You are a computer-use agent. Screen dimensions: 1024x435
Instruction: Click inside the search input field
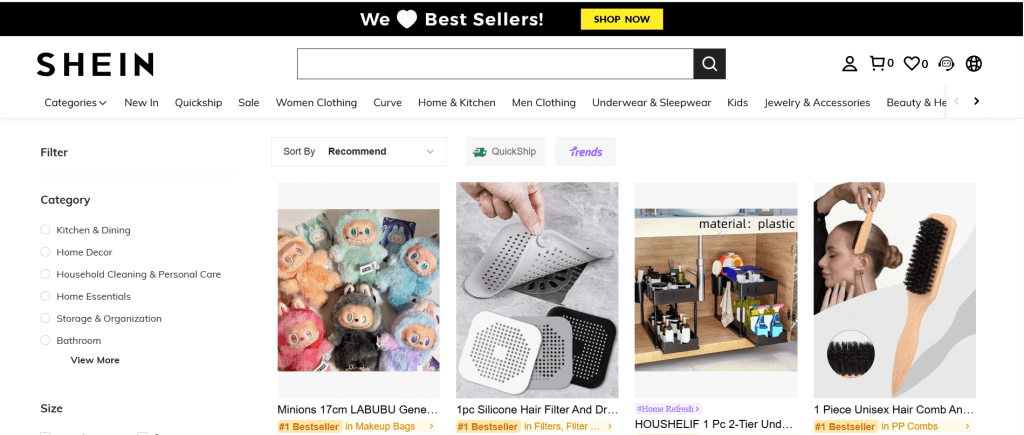[495, 64]
